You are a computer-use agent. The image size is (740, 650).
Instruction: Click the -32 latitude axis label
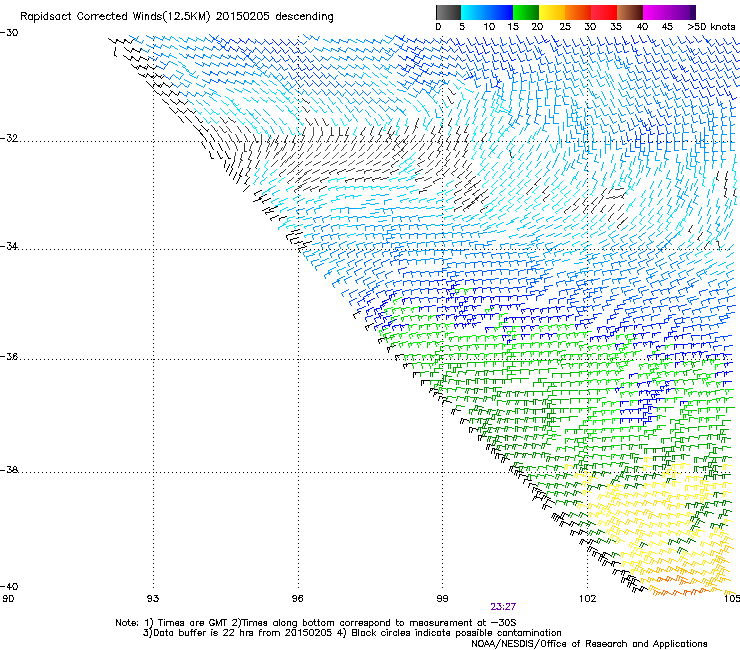(x=9, y=138)
